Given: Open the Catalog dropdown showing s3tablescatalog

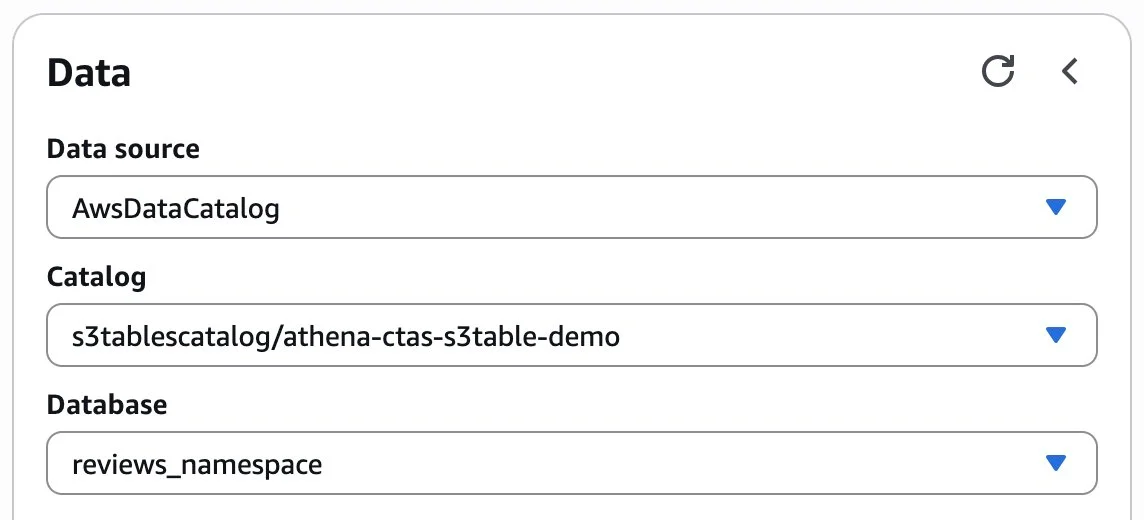Looking at the screenshot, I should (x=572, y=335).
